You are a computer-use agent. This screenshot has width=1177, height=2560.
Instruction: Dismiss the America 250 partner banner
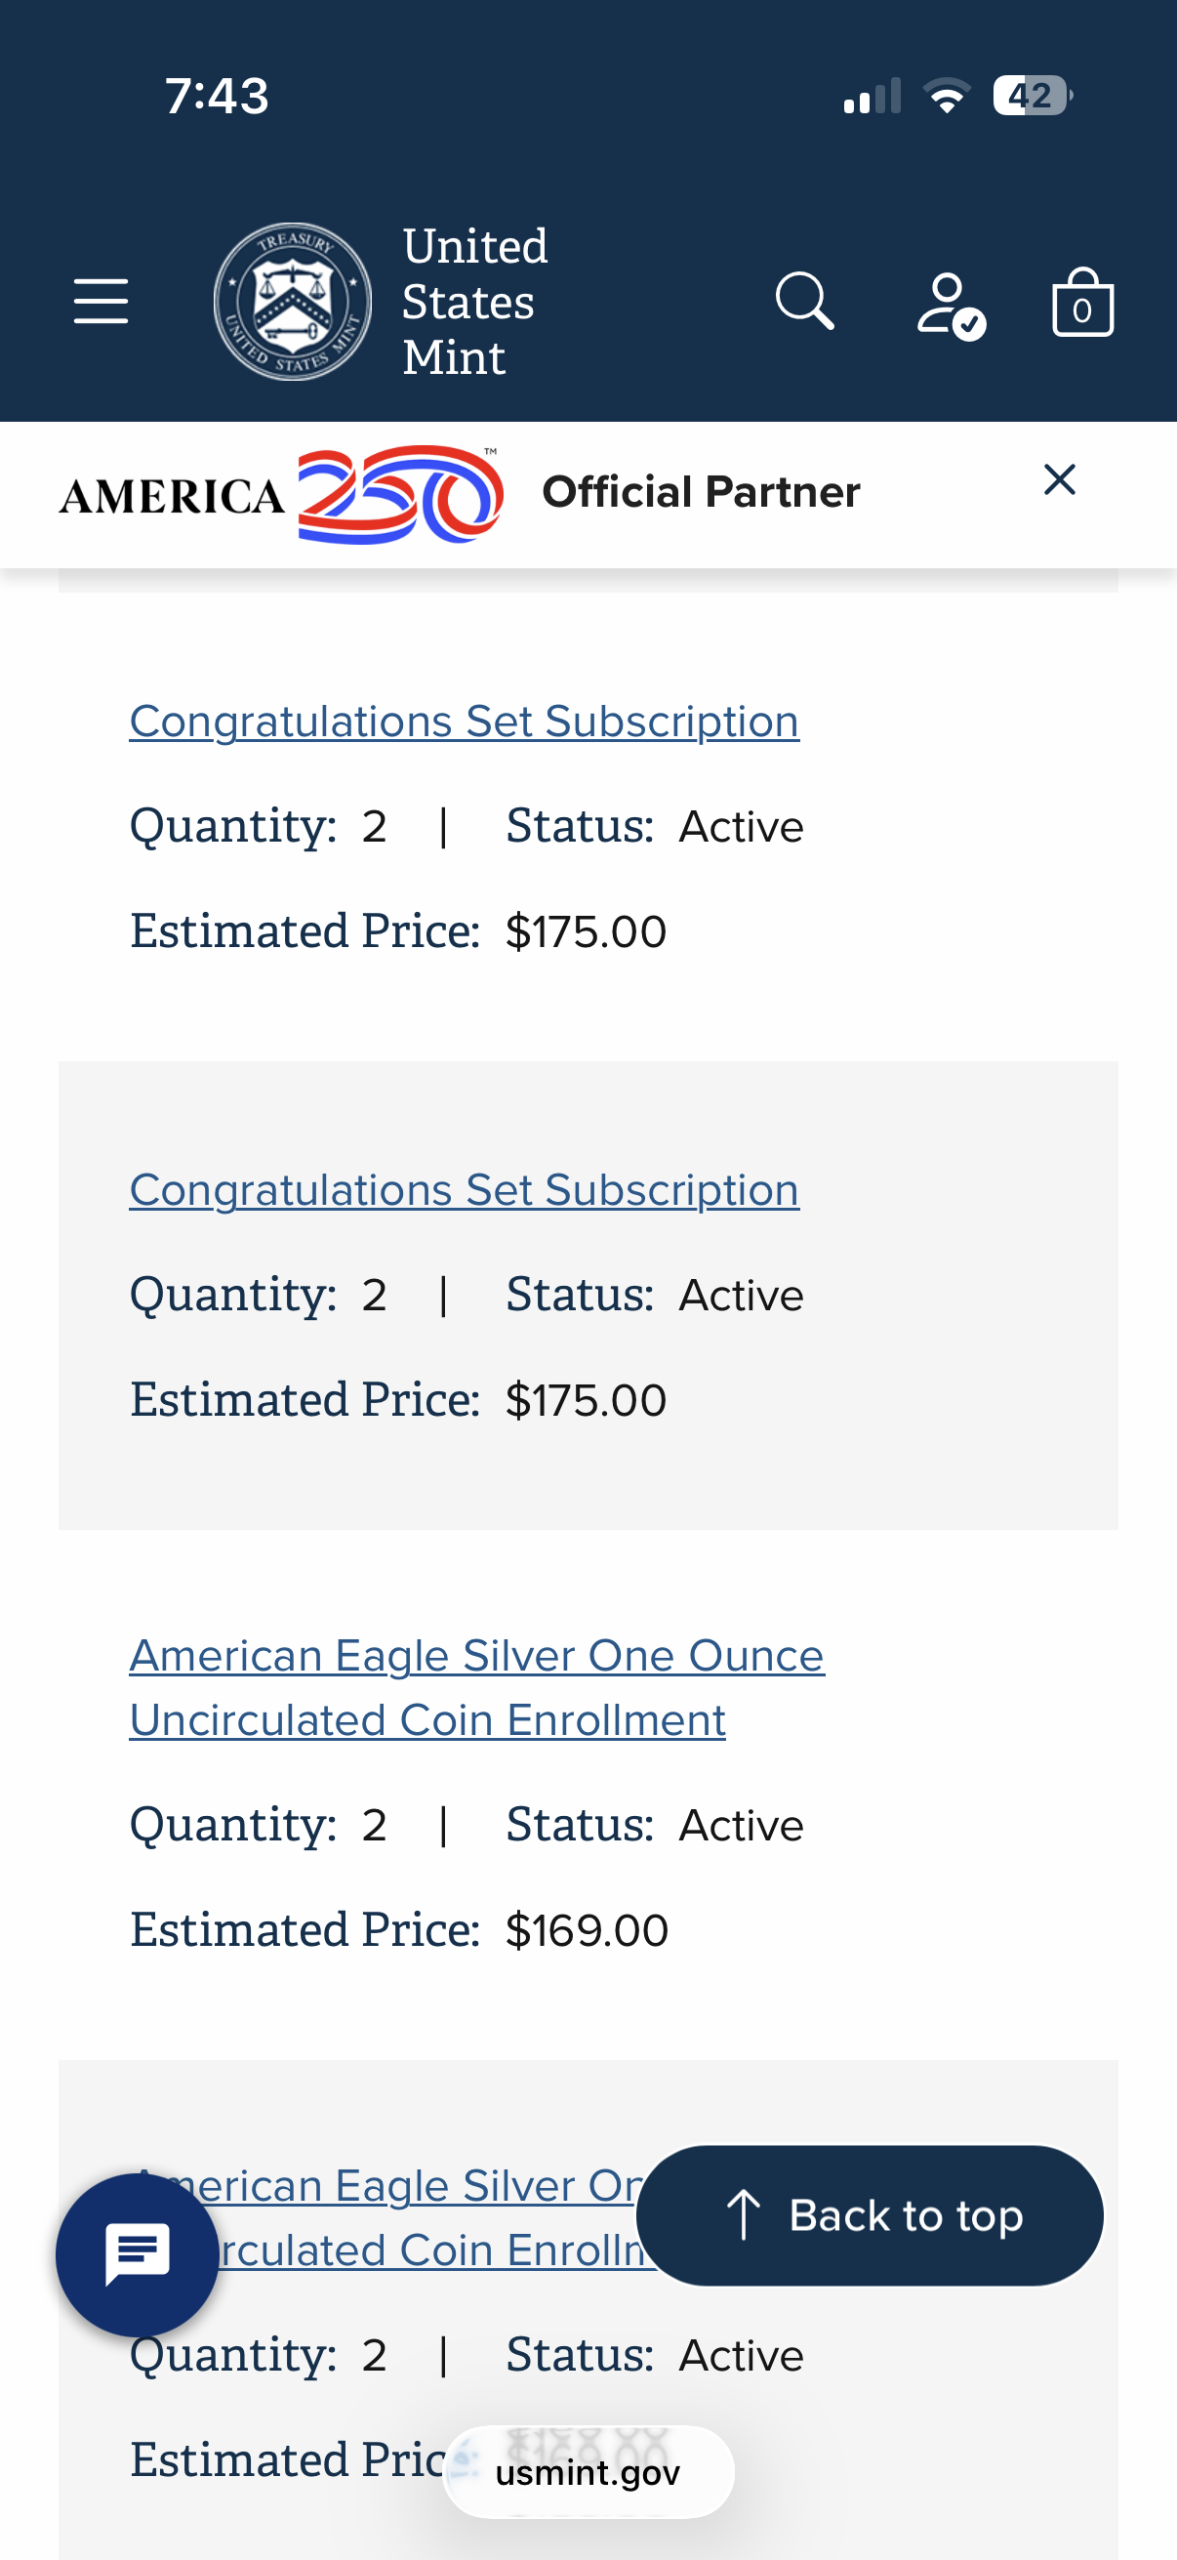pos(1059,480)
